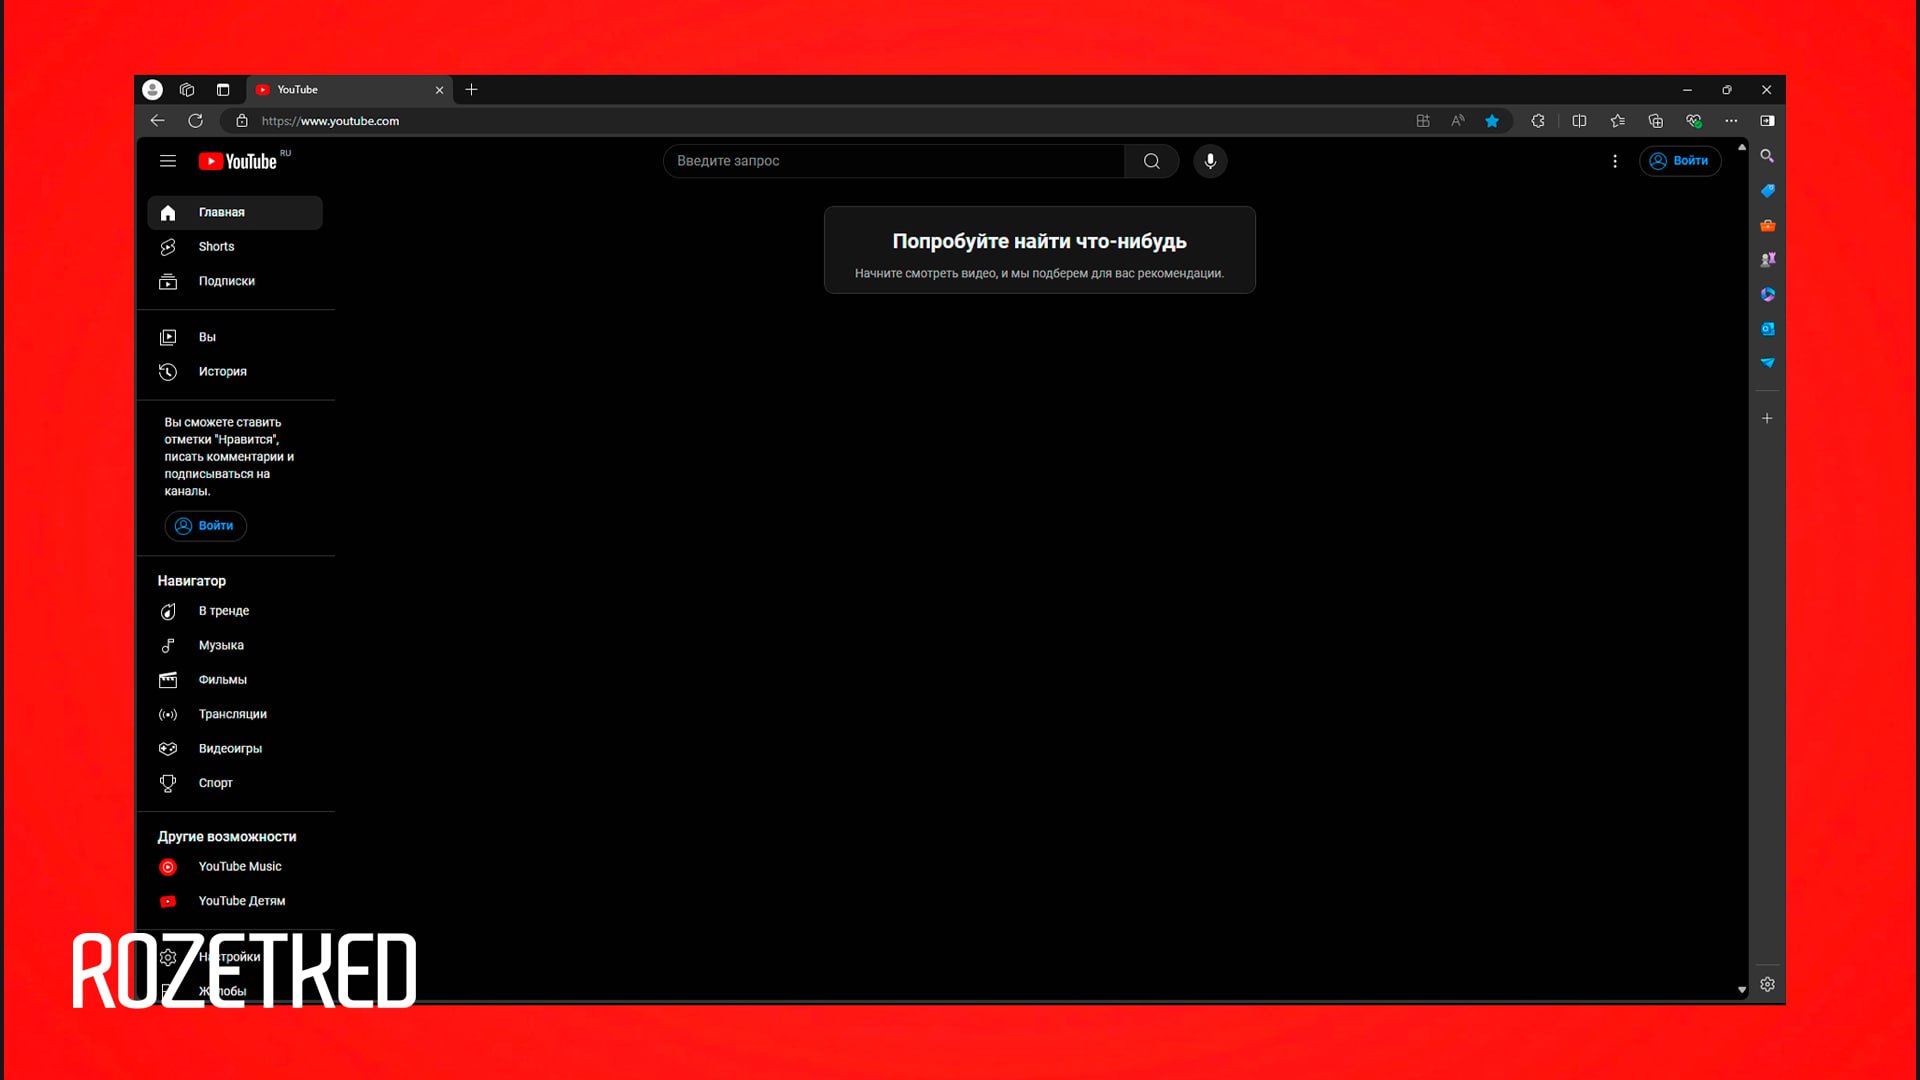Open YouTube Music link
This screenshot has width=1920, height=1080.
(239, 867)
